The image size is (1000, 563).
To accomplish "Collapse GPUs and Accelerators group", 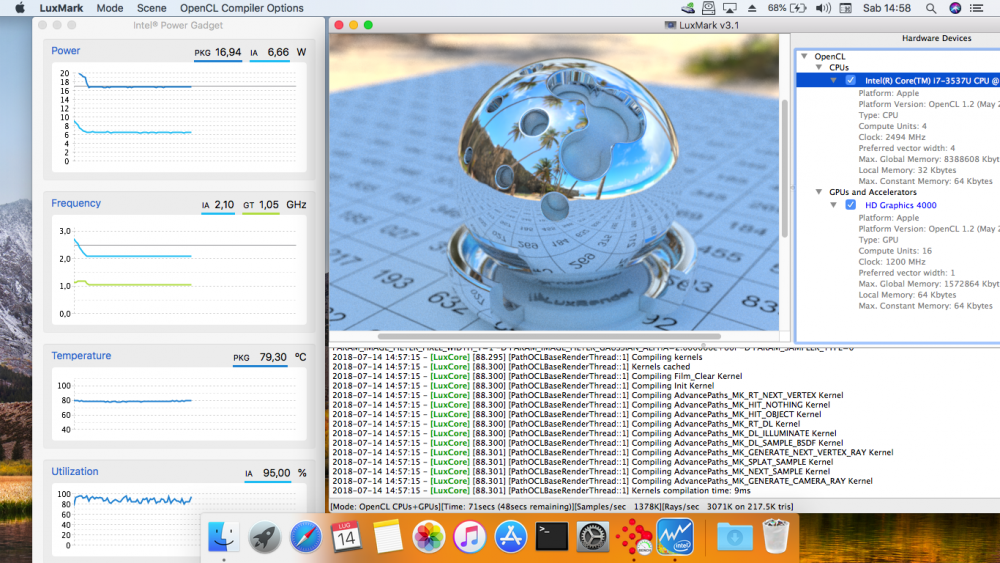I will point(819,192).
